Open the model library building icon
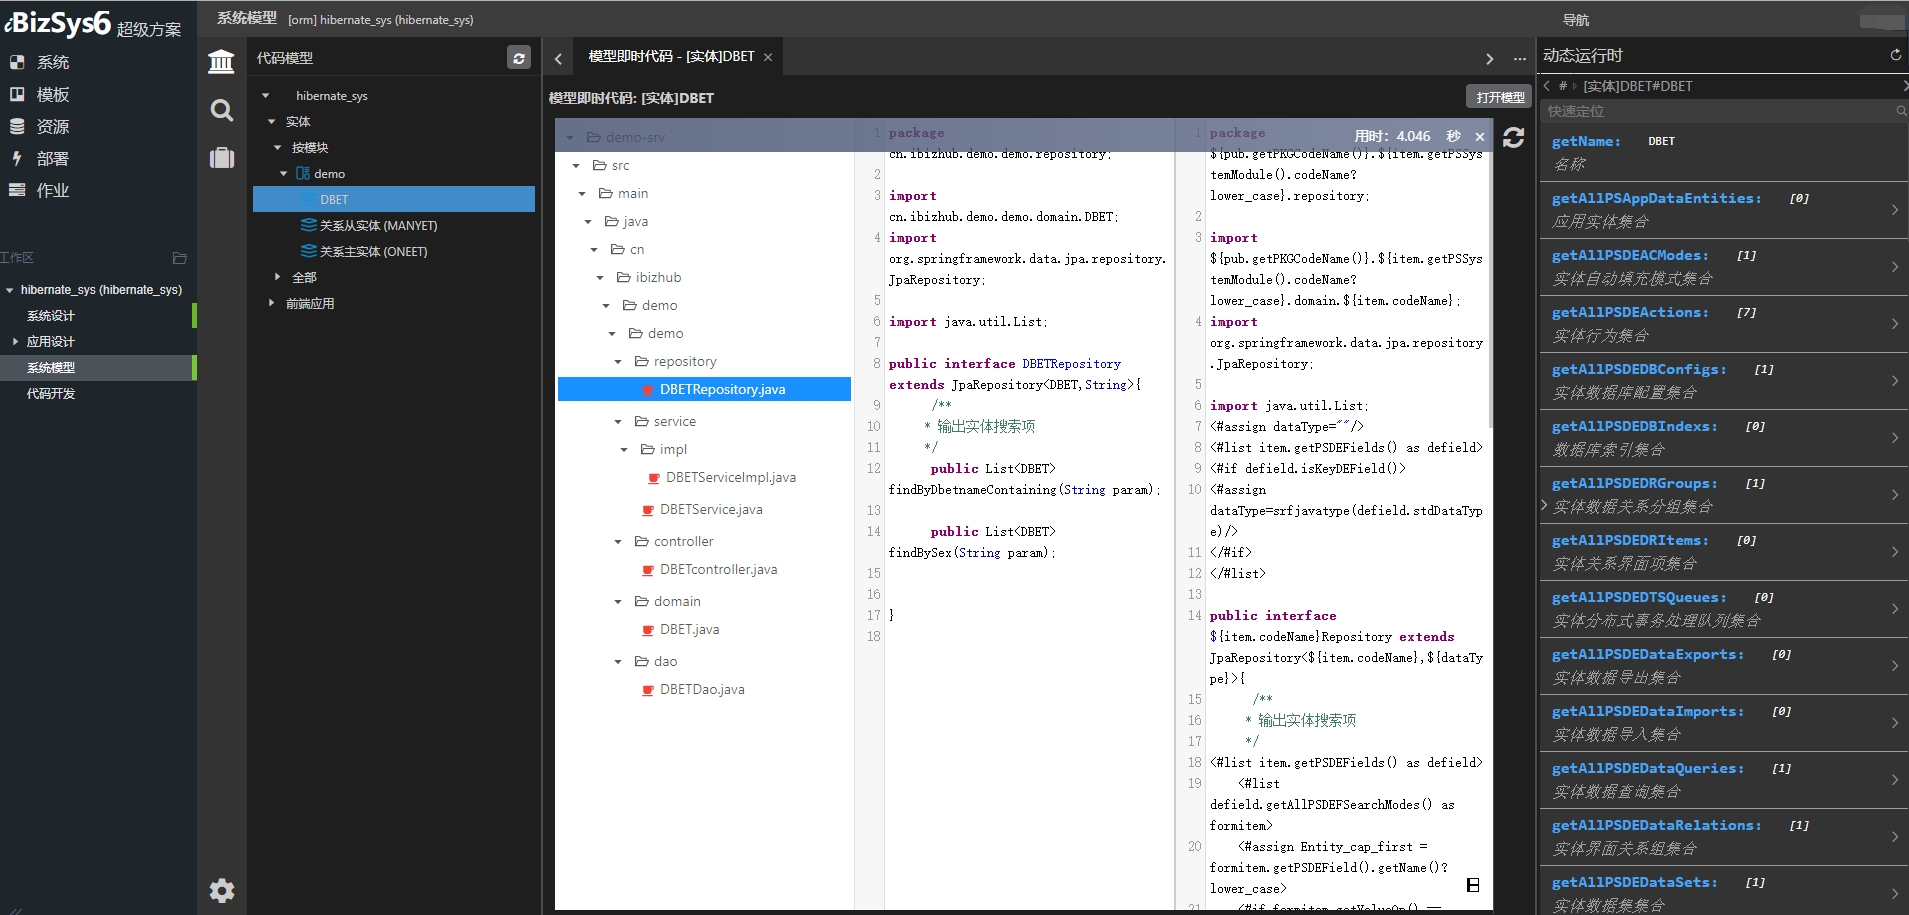This screenshot has height=915, width=1909. click(x=221, y=61)
